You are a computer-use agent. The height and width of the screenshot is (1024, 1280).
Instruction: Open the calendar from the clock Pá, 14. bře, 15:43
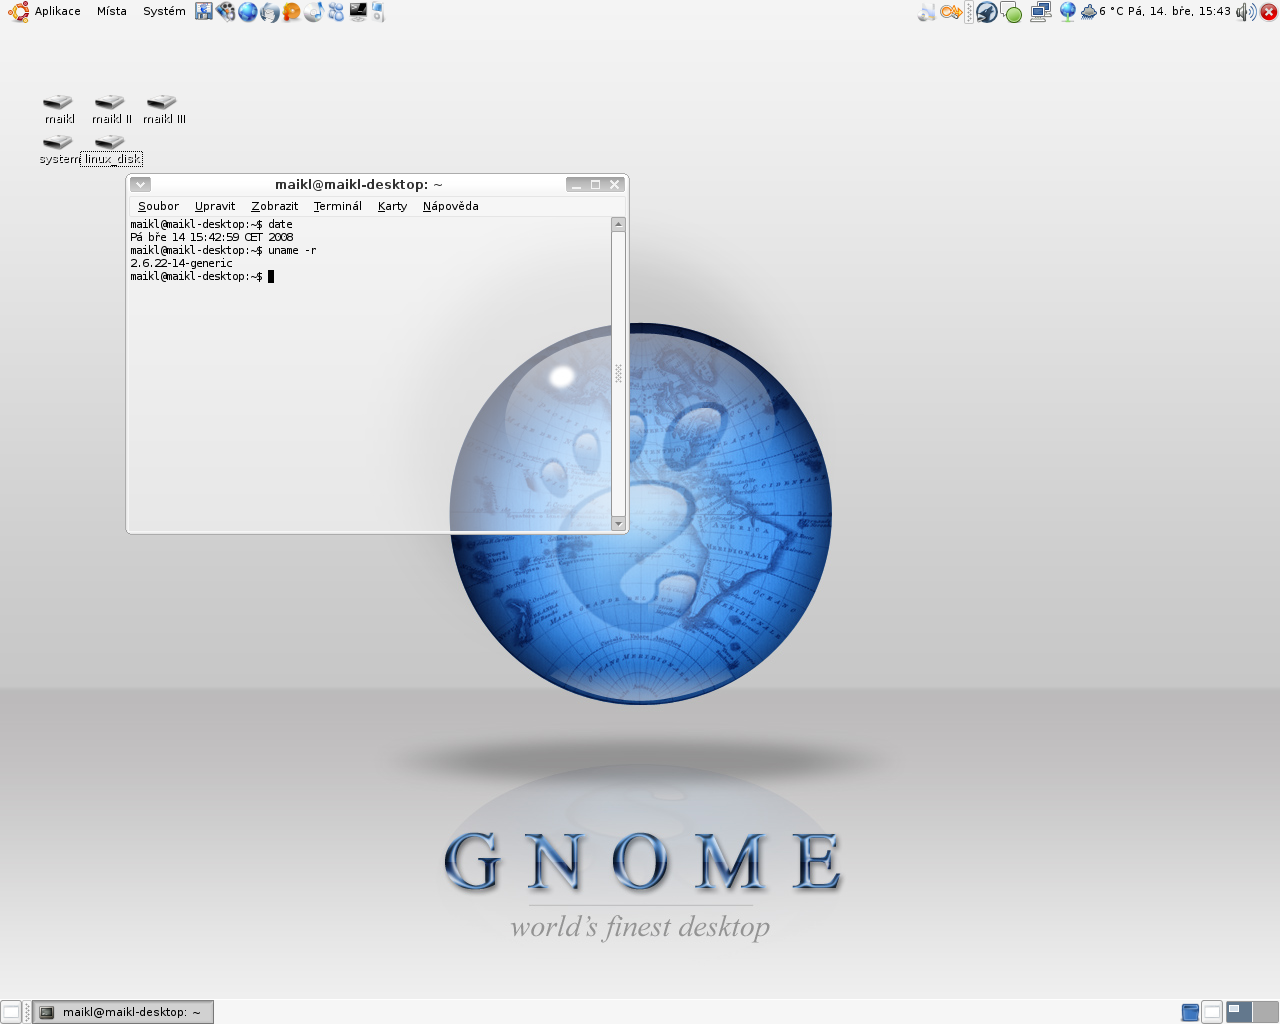tap(1180, 11)
